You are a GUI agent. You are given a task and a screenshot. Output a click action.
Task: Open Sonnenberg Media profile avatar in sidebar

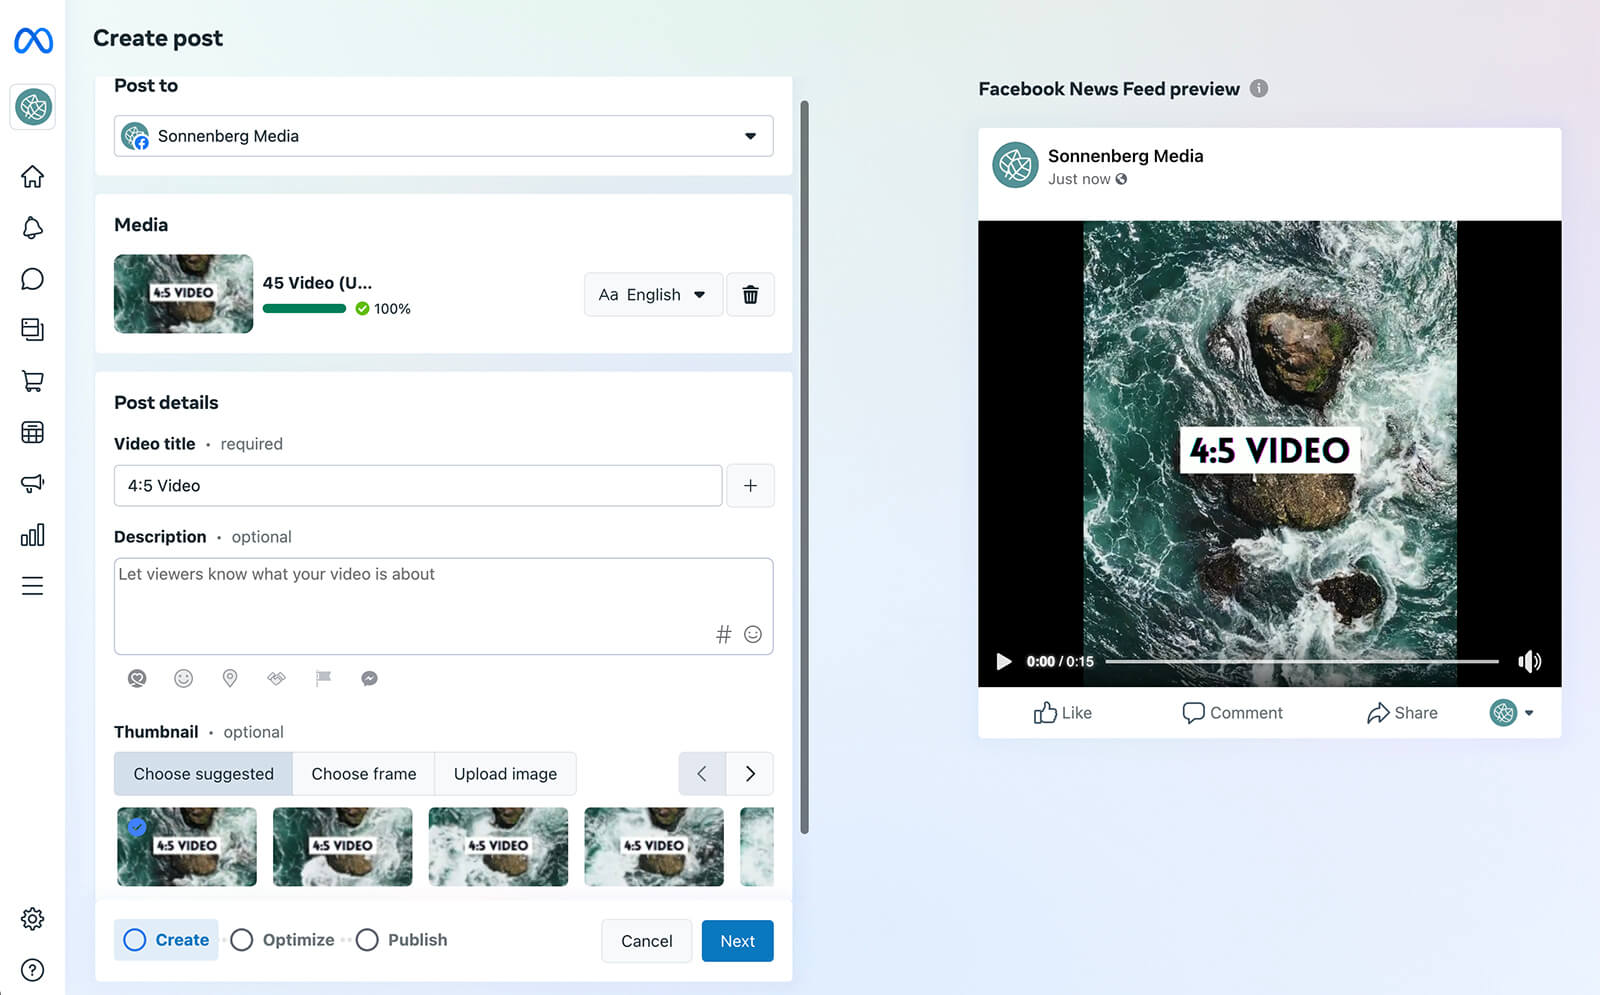click(33, 107)
